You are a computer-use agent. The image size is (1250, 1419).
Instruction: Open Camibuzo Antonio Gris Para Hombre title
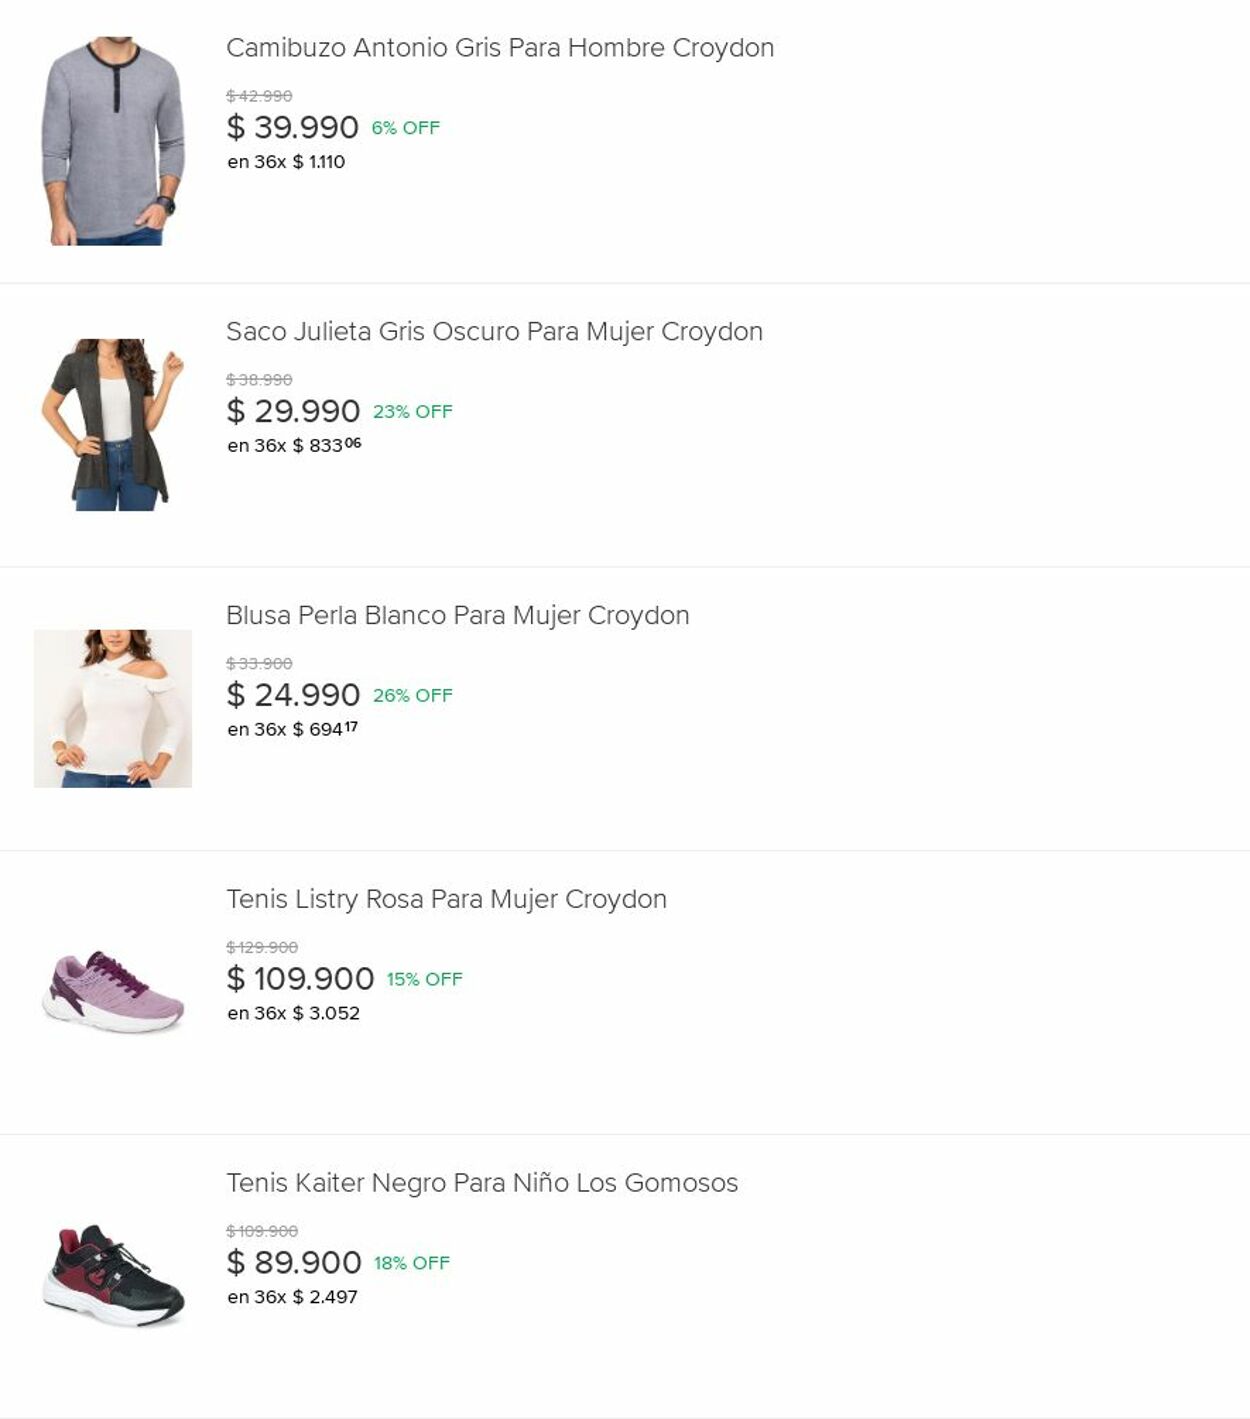(499, 48)
